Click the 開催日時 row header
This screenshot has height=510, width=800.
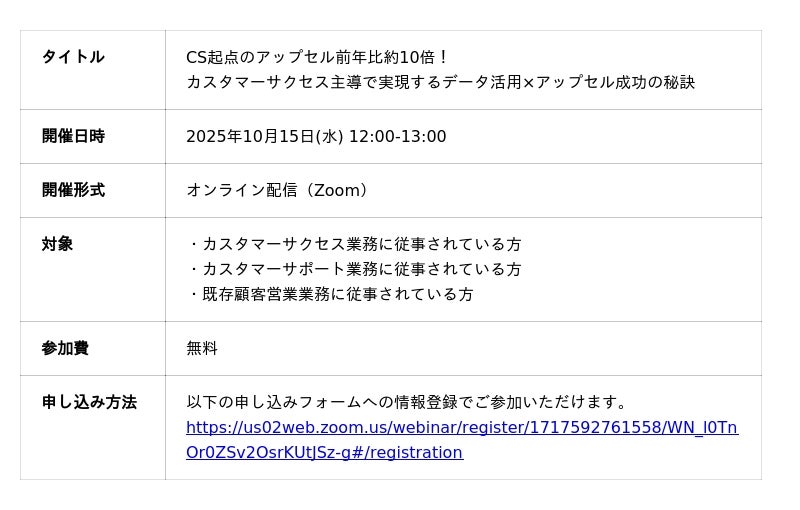coord(73,136)
